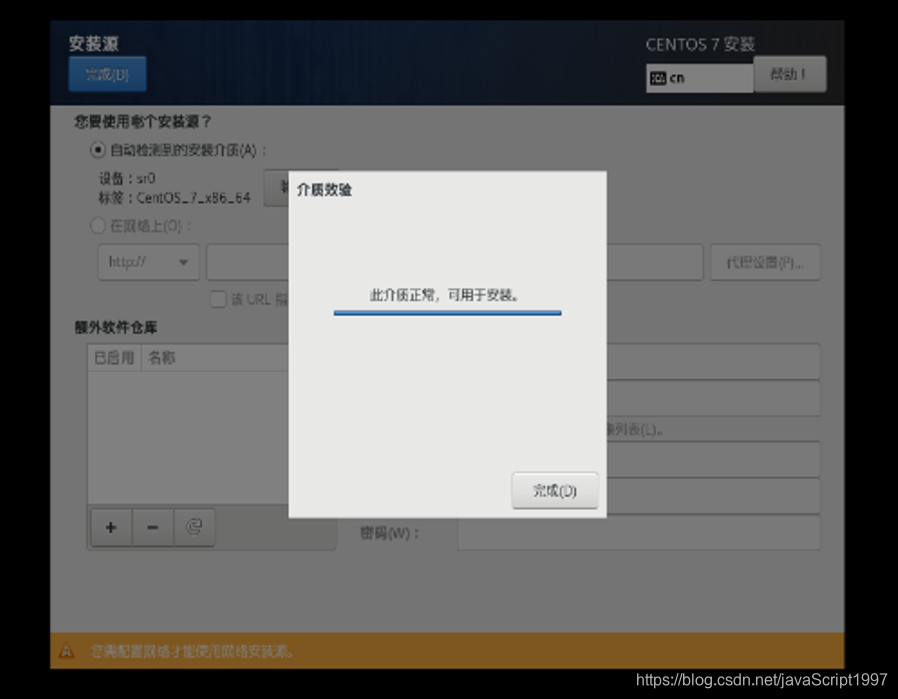Click the 代理设置(P) proxy button

click(x=765, y=262)
